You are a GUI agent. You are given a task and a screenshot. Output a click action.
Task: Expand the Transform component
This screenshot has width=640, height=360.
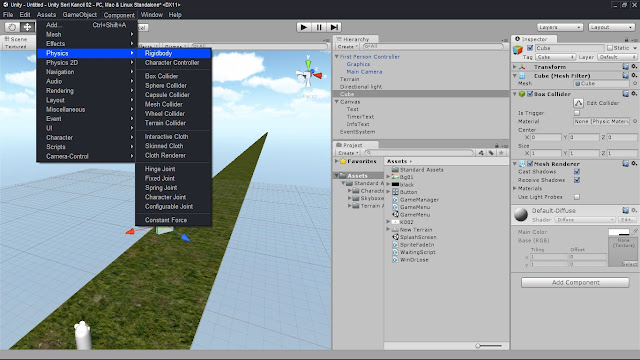tap(515, 67)
